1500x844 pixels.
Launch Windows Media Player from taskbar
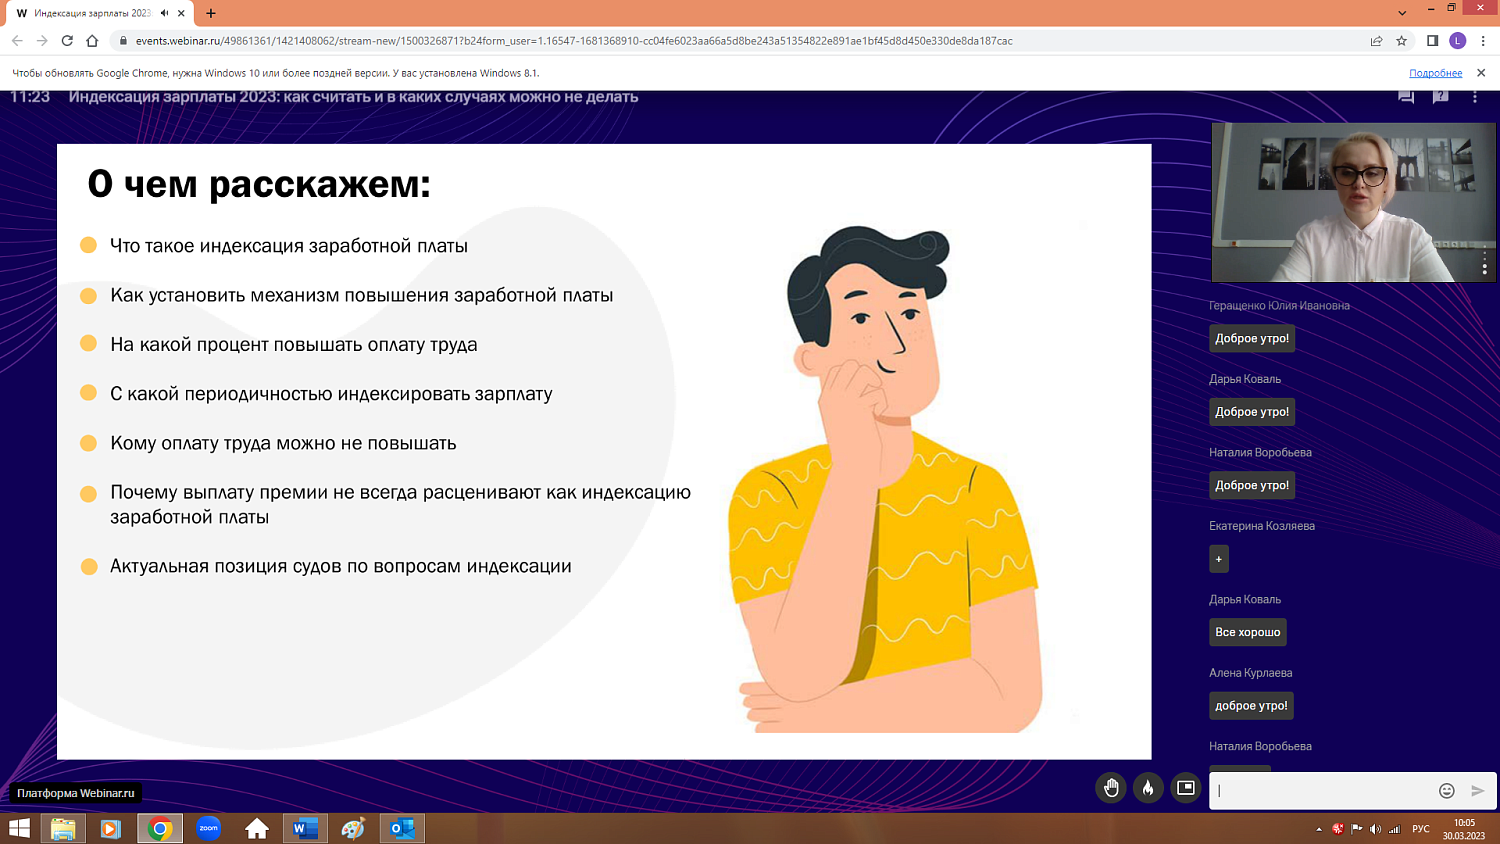click(x=111, y=828)
